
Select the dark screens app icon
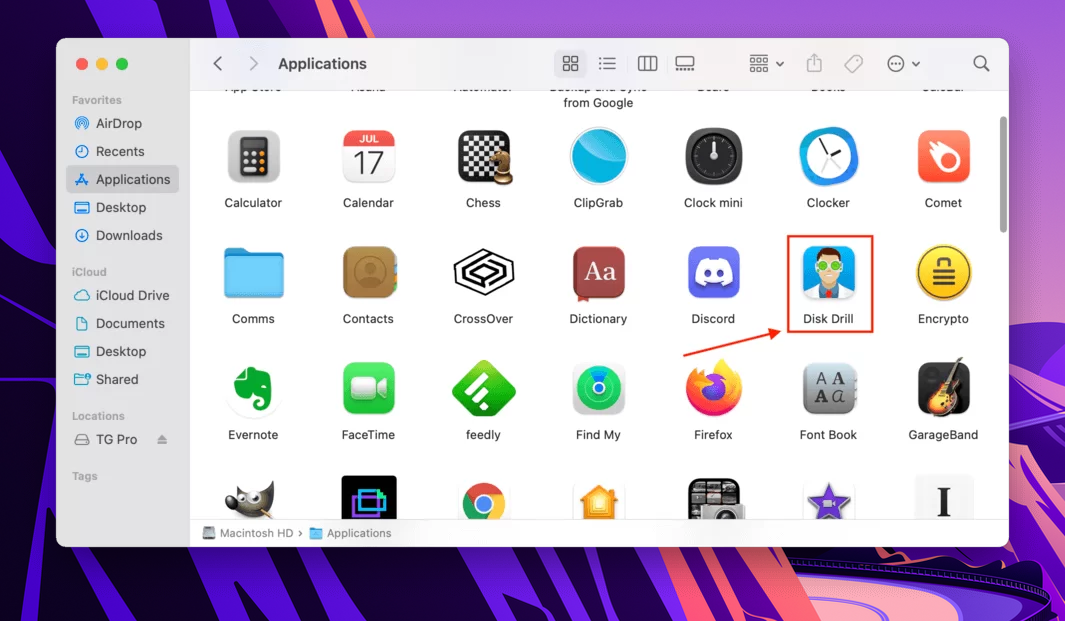pos(369,499)
